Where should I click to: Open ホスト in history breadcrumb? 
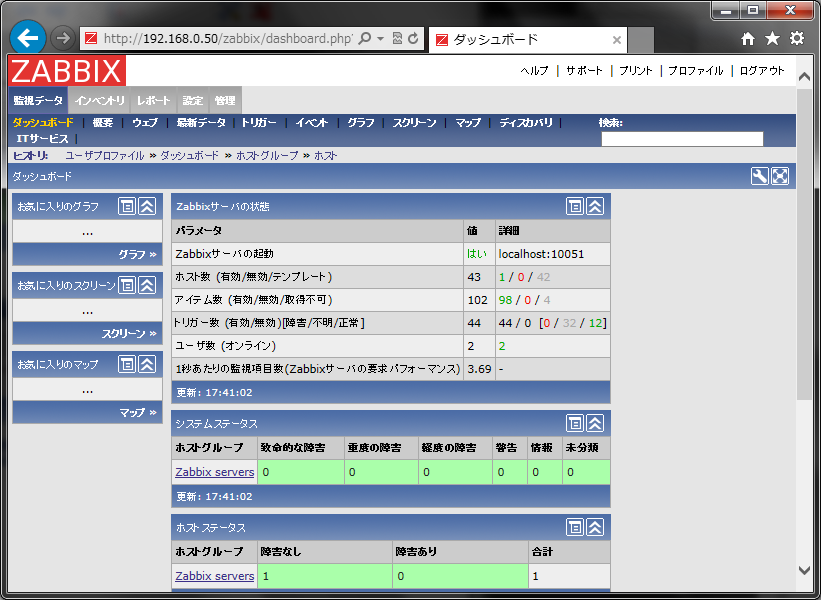326,155
